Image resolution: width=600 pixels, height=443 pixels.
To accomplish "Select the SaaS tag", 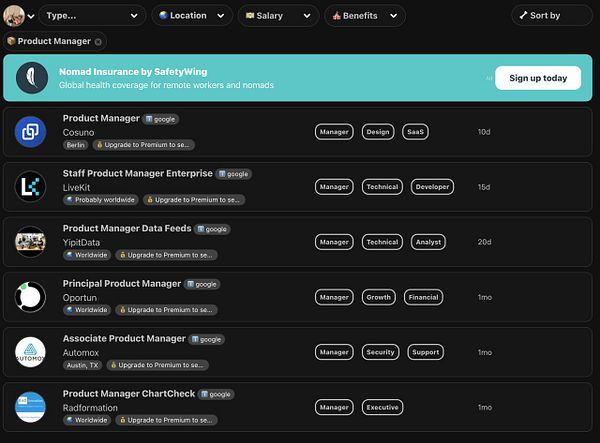I will [x=415, y=132].
